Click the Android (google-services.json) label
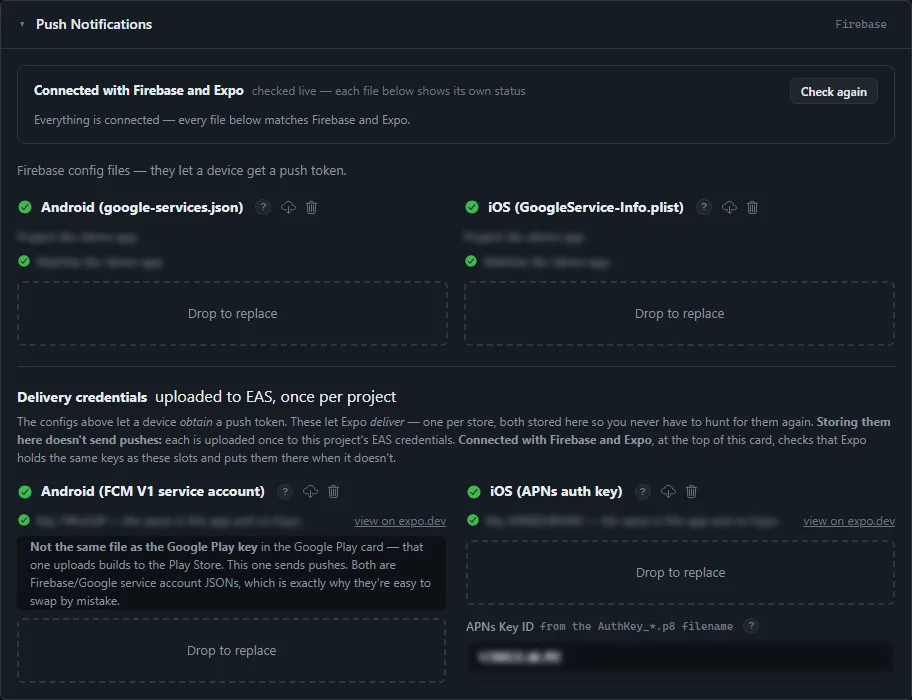The width and height of the screenshot is (912, 700). [142, 208]
